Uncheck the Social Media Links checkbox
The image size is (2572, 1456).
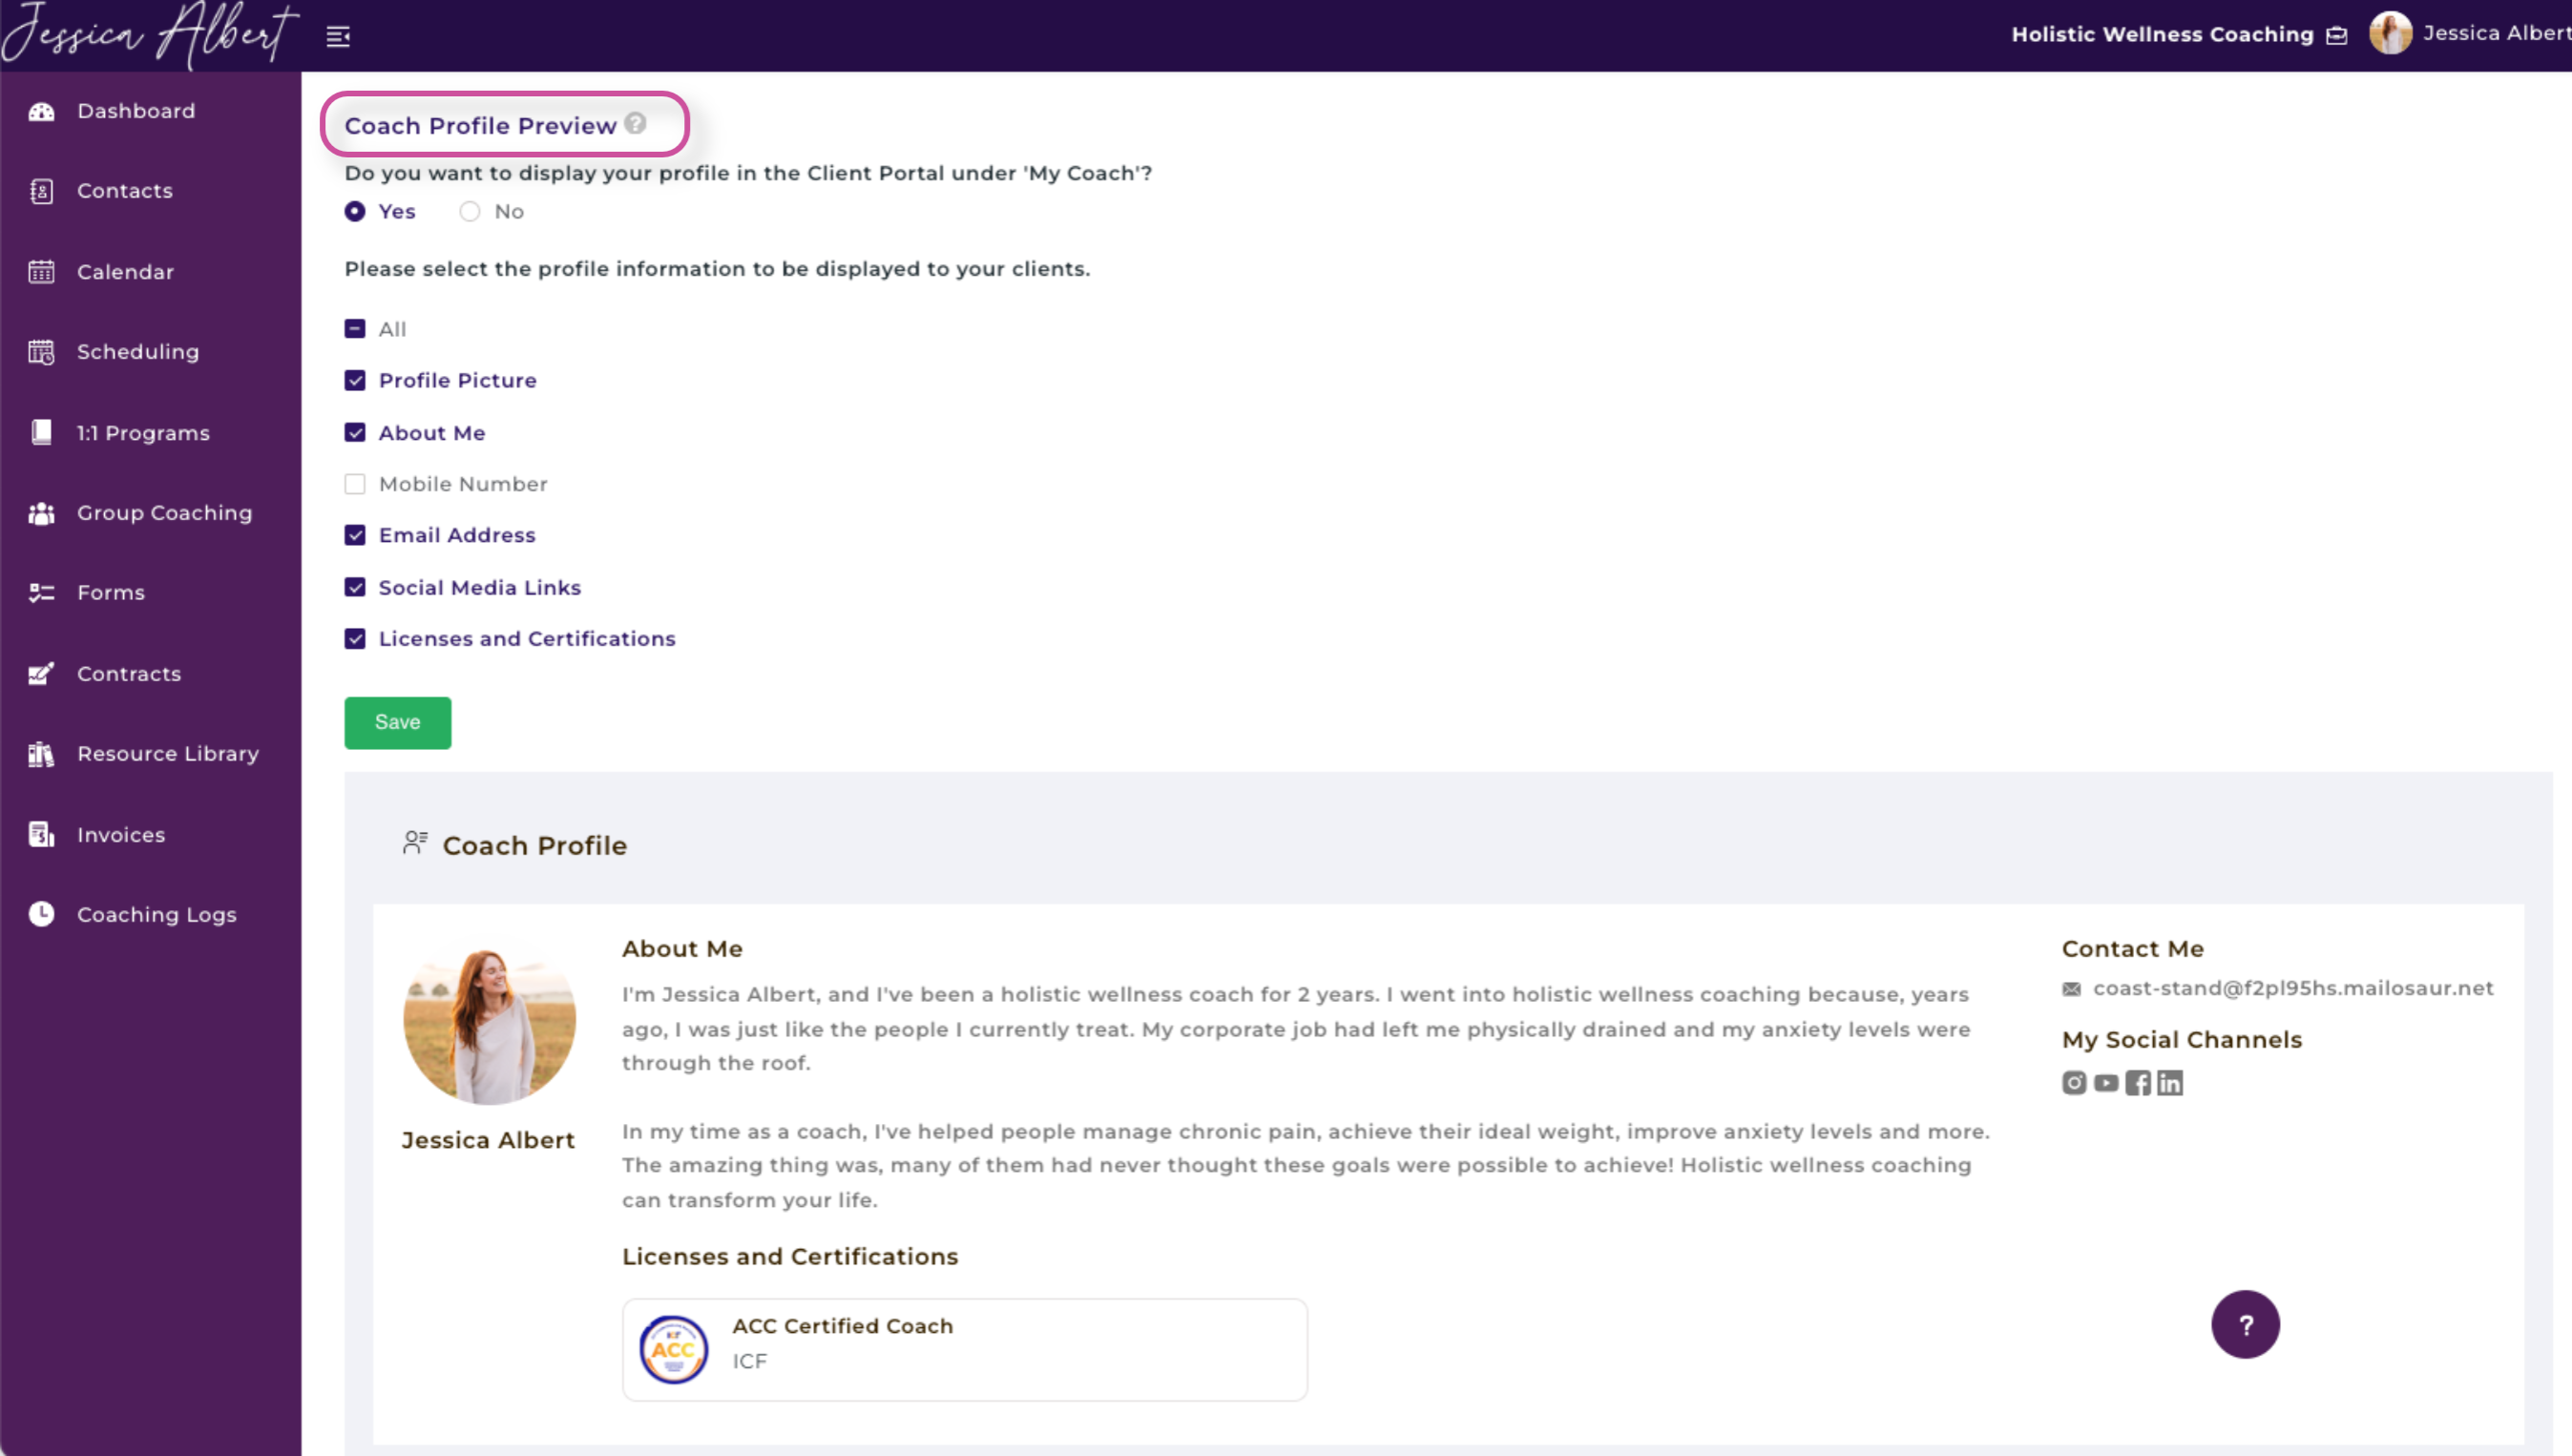tap(355, 588)
